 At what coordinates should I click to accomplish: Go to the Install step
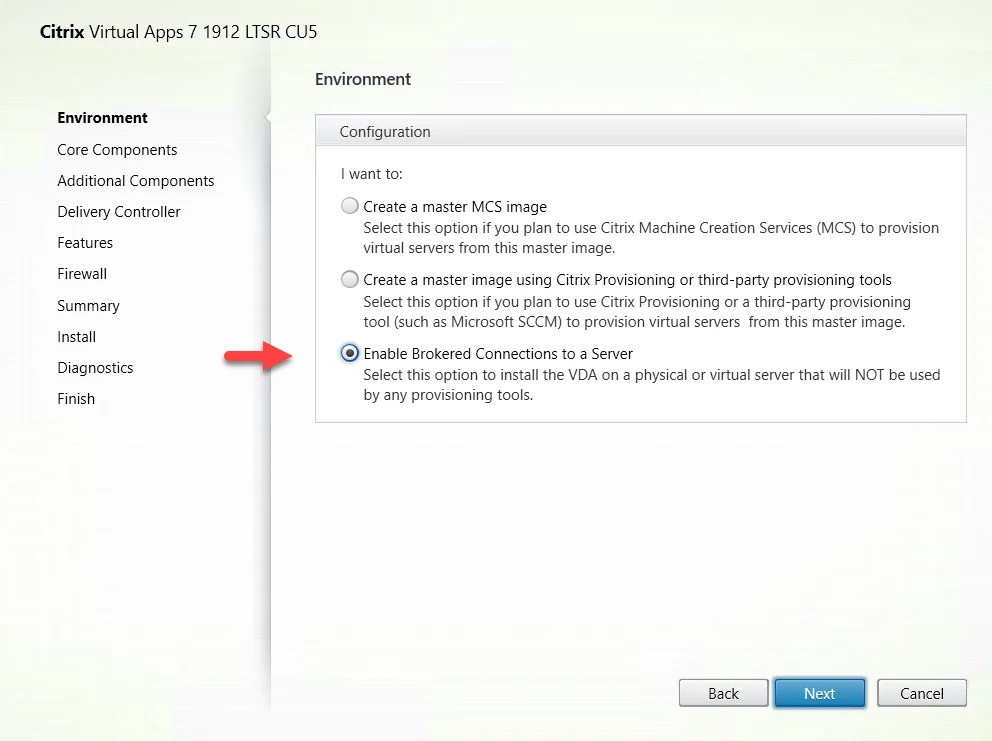(77, 337)
